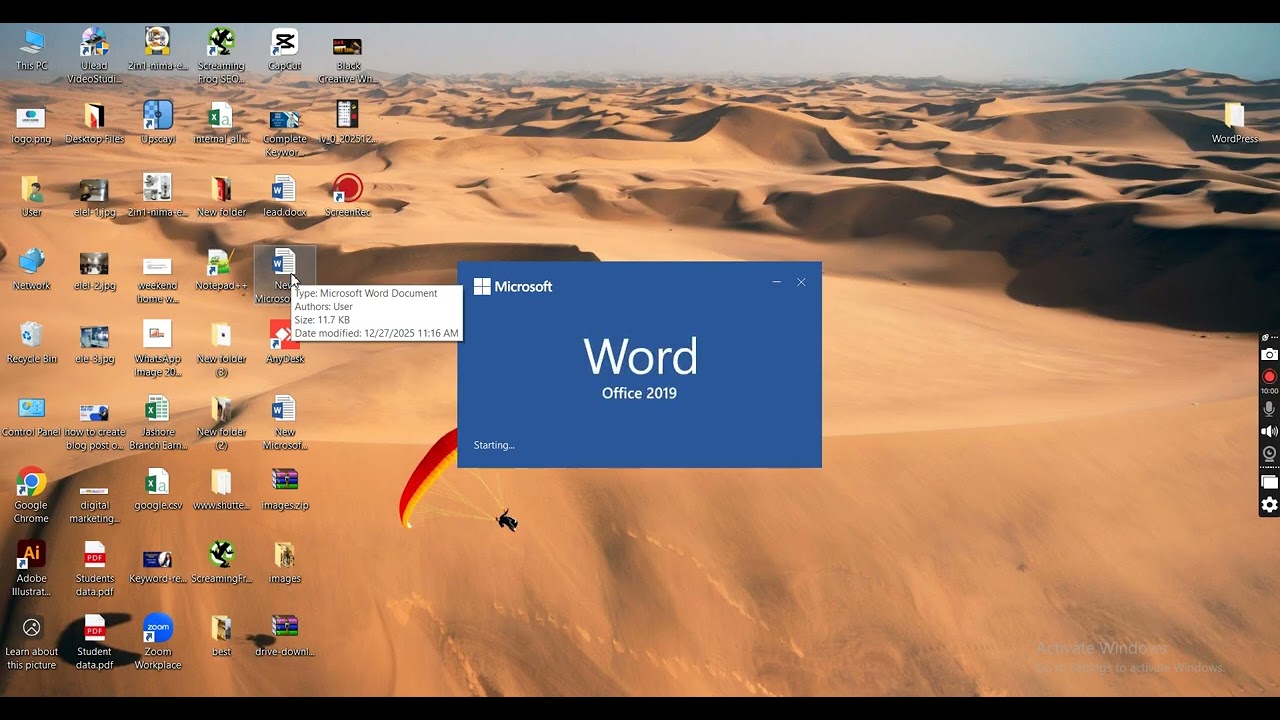Select the WhatsApp Image file
The height and width of the screenshot is (720, 1280).
(x=158, y=349)
